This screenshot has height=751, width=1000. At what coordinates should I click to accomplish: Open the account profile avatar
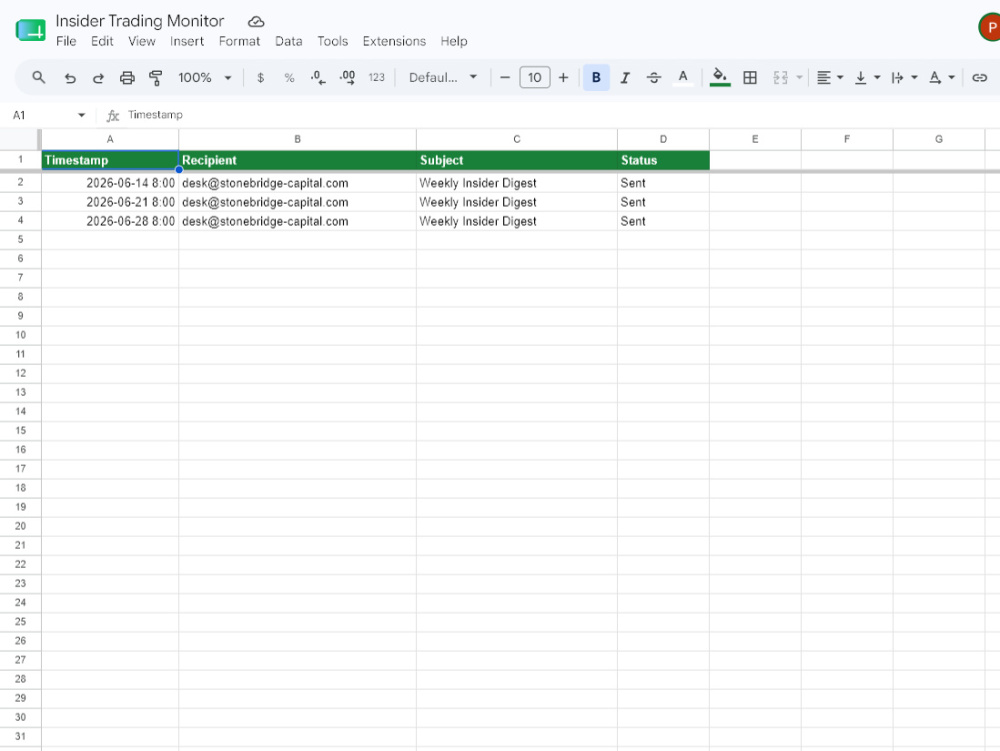click(990, 27)
